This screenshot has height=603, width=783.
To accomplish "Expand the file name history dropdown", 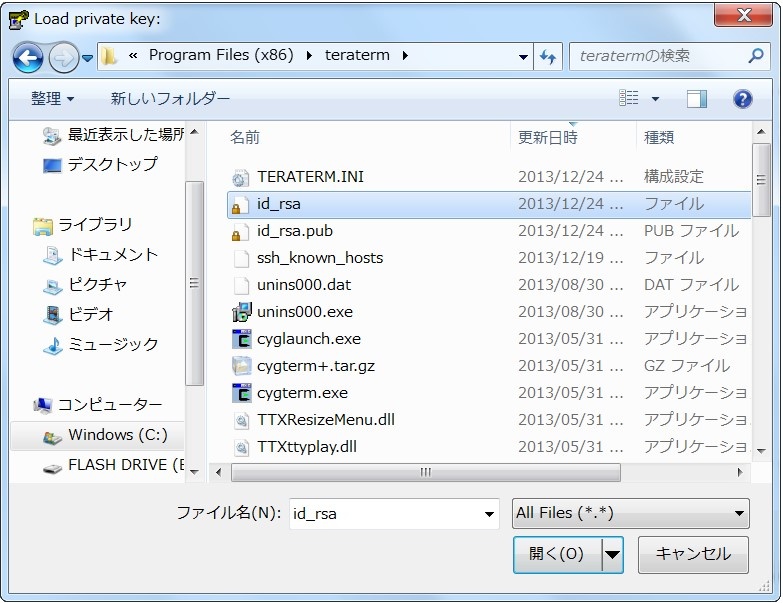I will pos(489,514).
